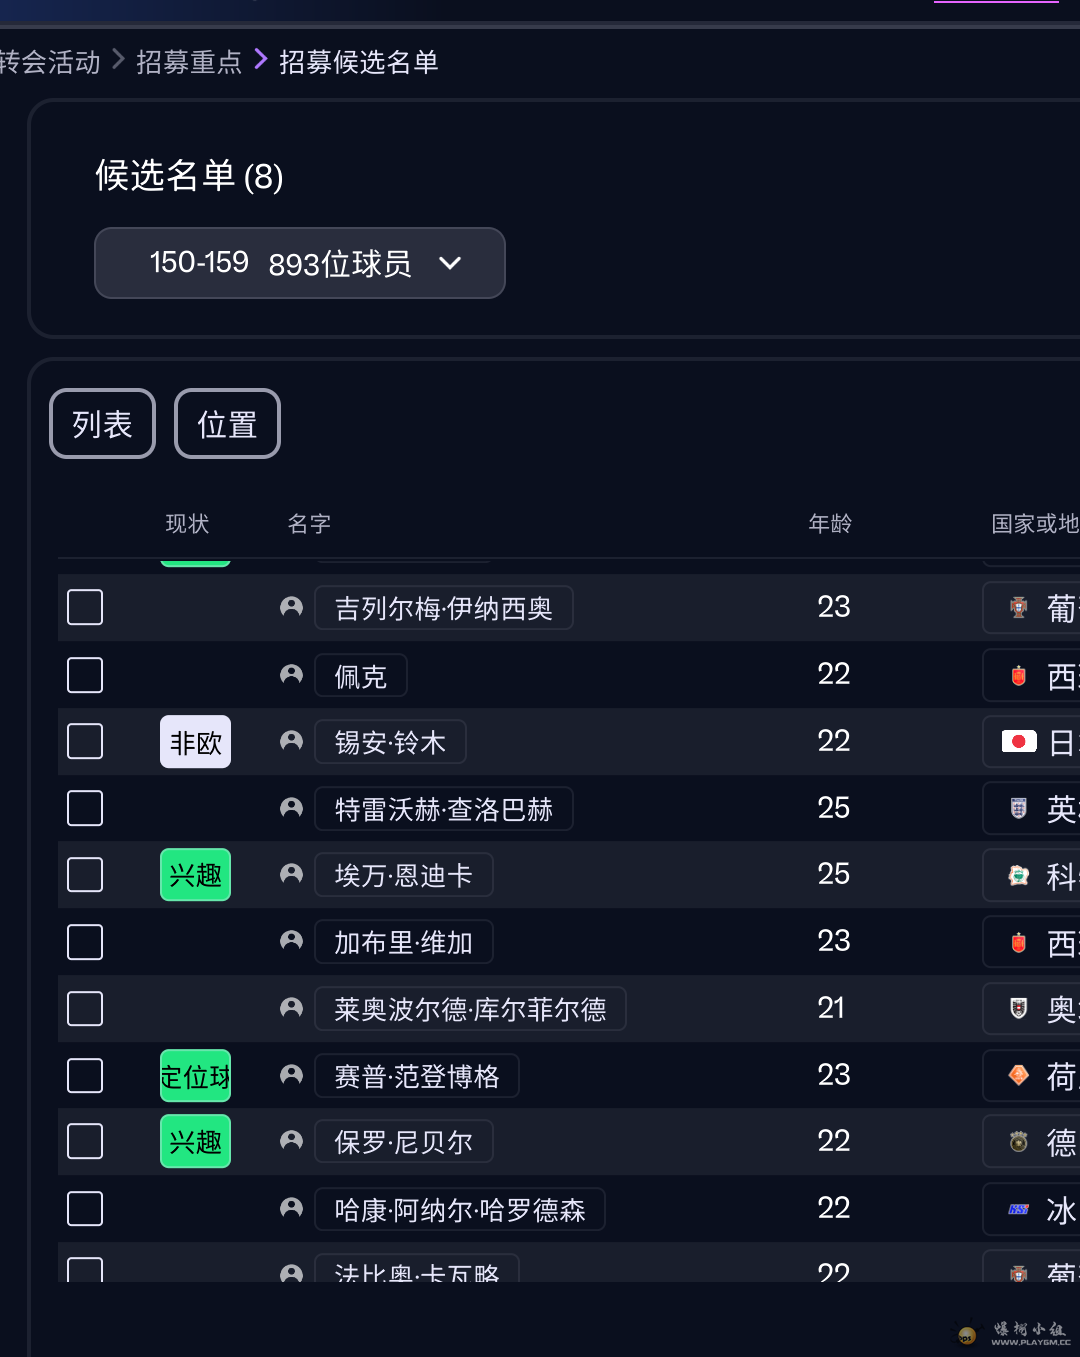Tick the checkbox for 吉列尔梅·伊纳西奥

(x=85, y=607)
